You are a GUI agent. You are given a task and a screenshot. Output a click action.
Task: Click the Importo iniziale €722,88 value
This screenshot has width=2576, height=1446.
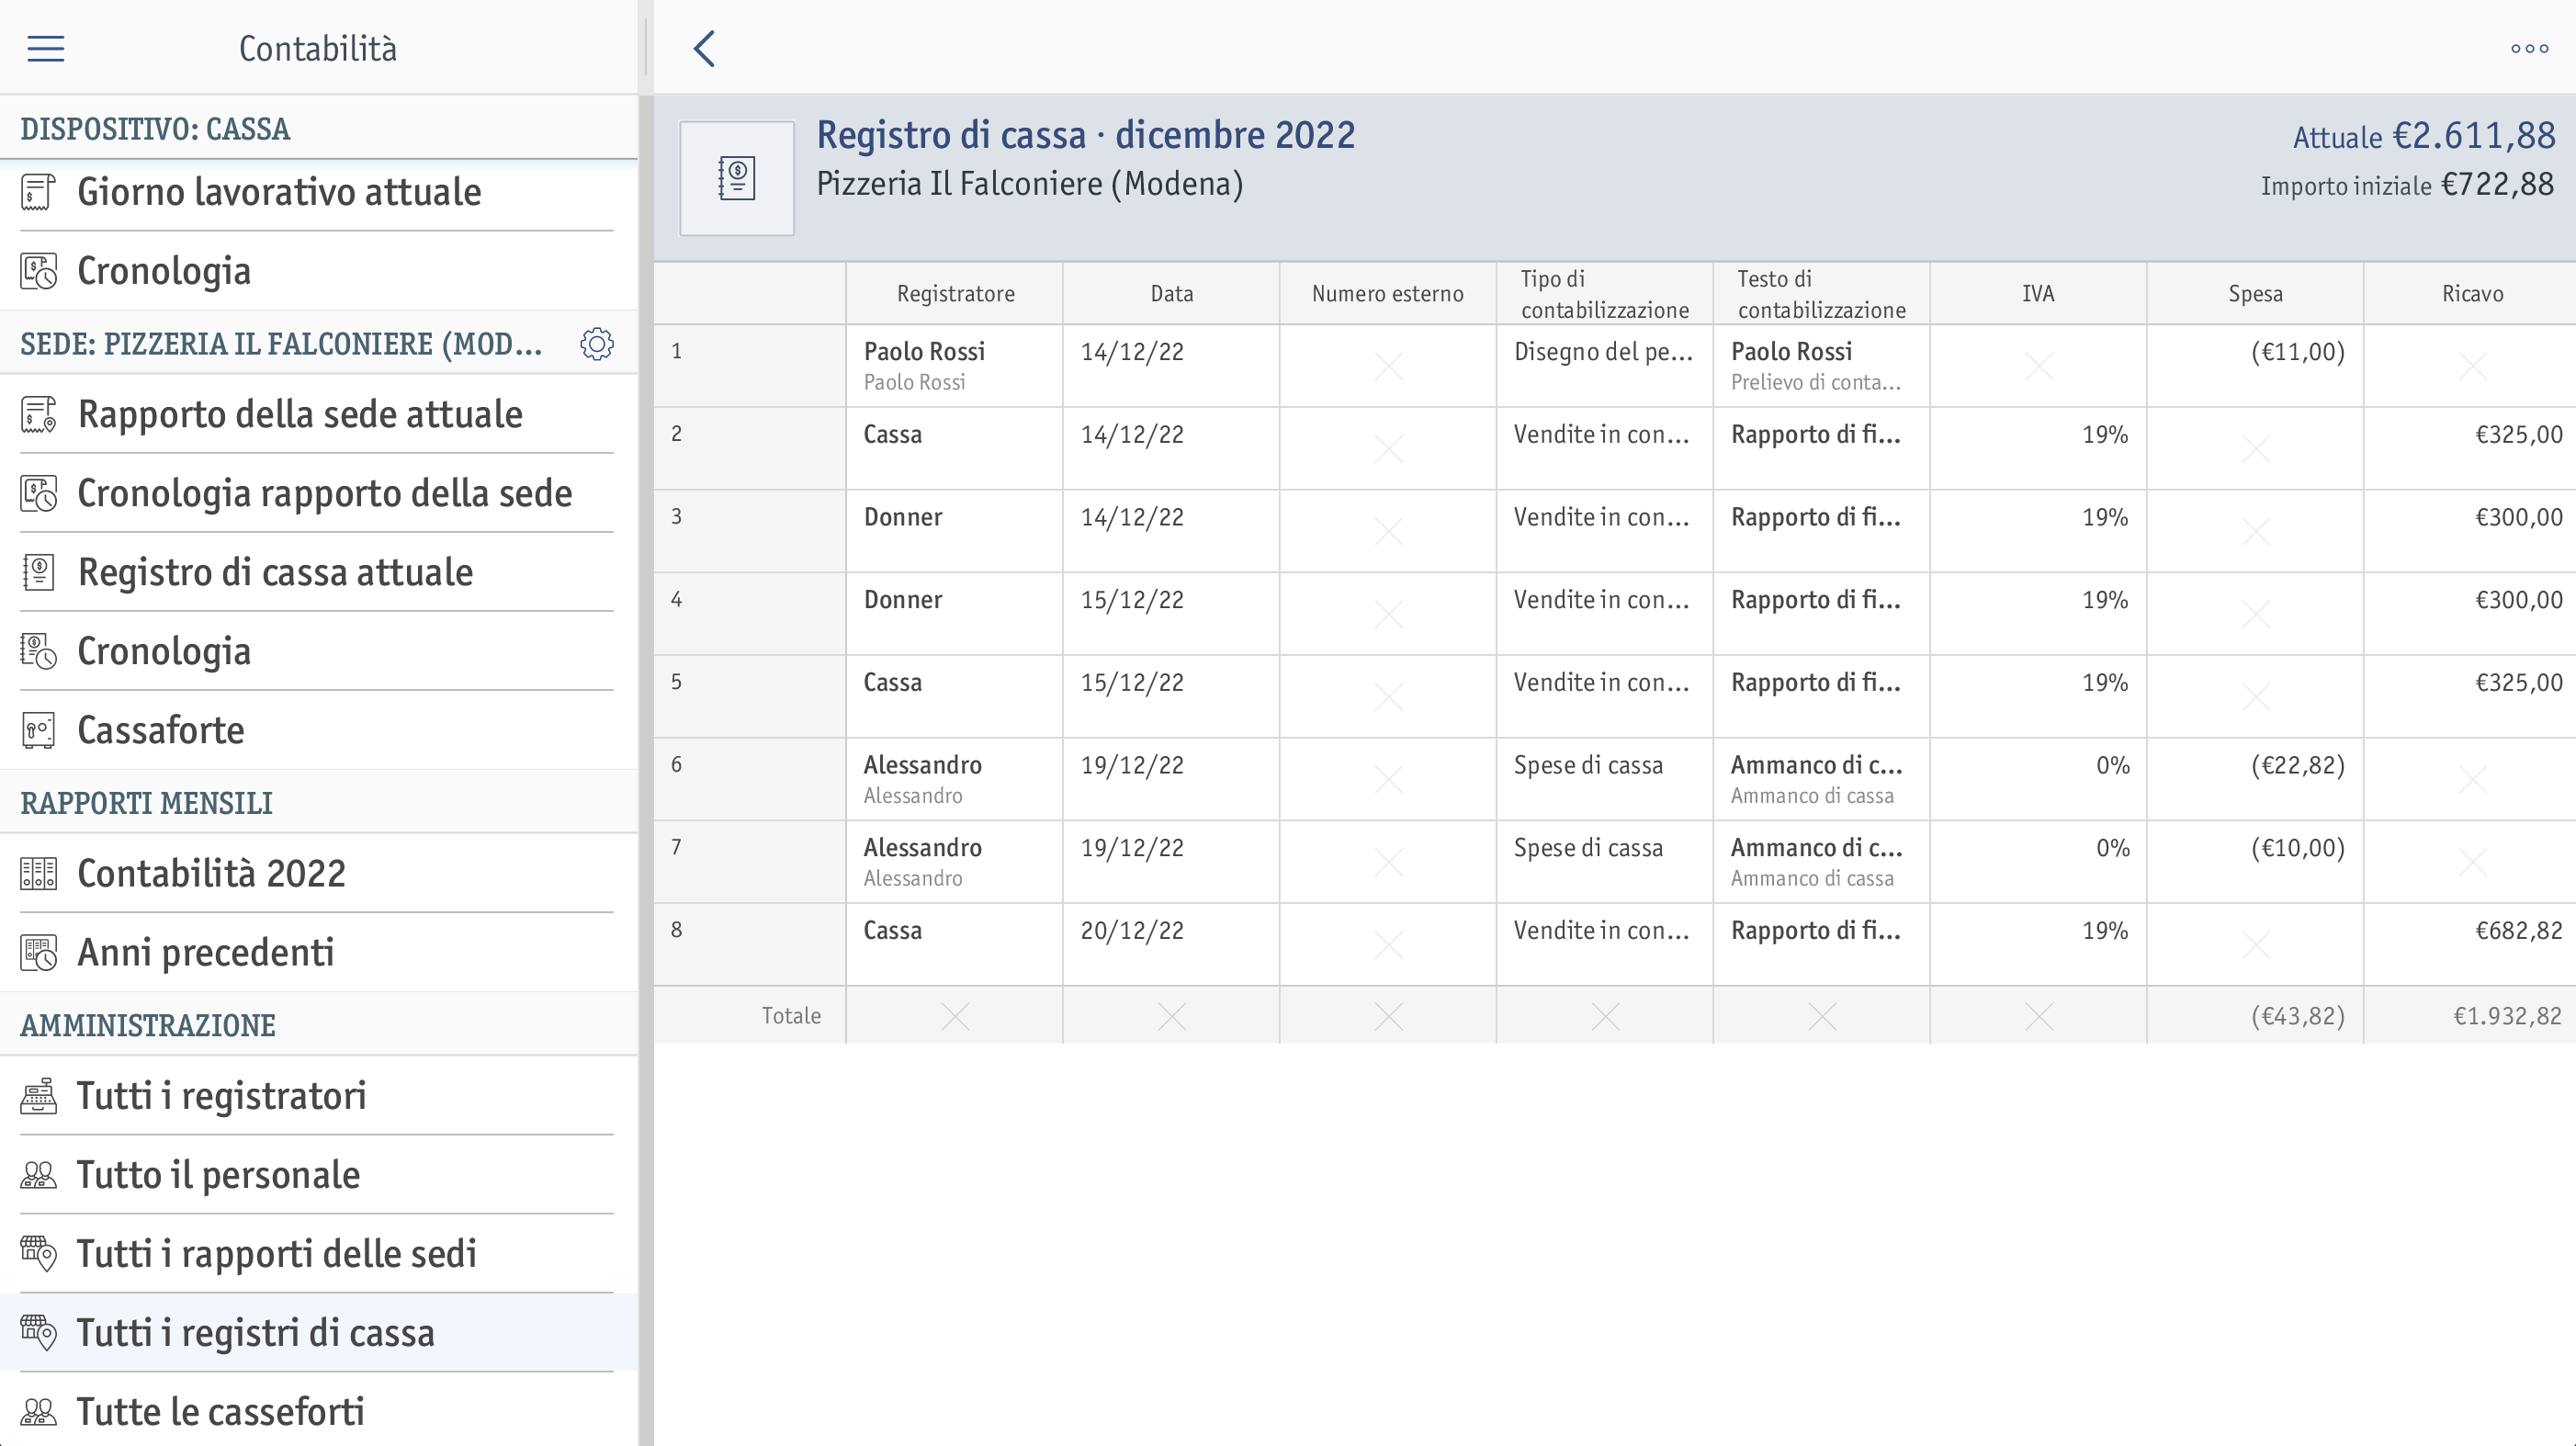2407,185
